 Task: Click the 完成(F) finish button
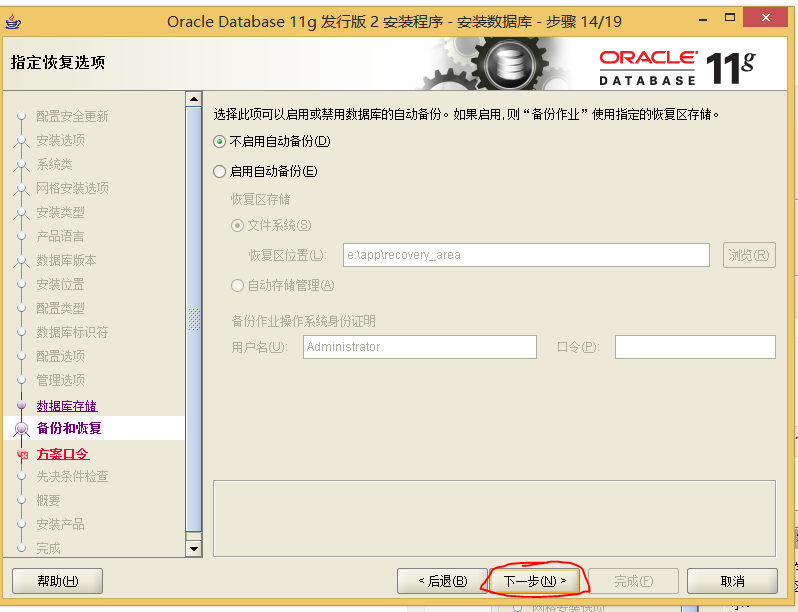(633, 581)
